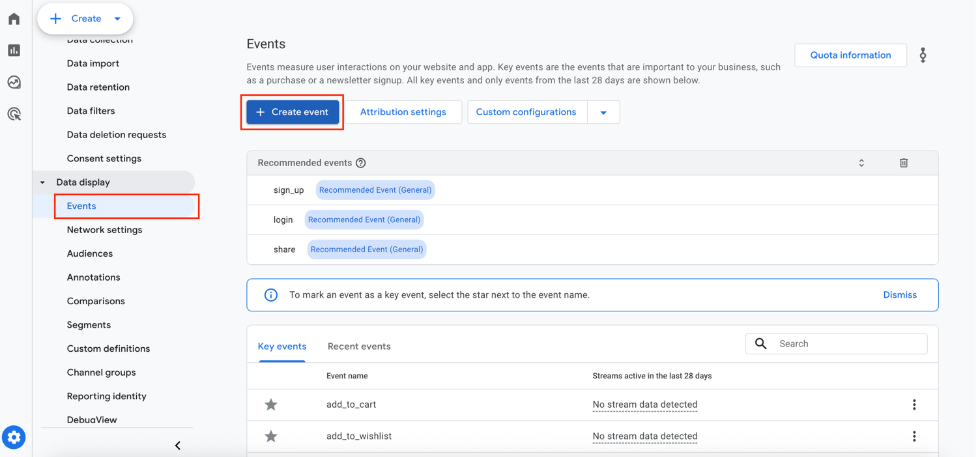This screenshot has width=978, height=457.
Task: Open the Admin gear icon
Action: [x=14, y=437]
